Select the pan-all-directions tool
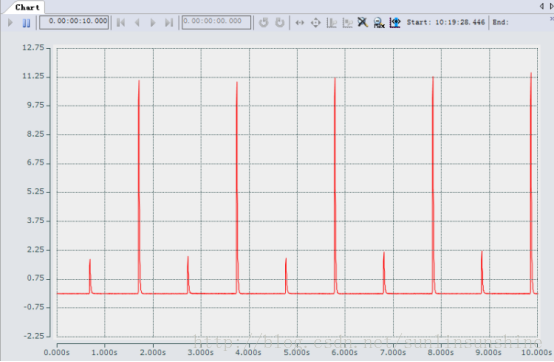The height and width of the screenshot is (362, 554). click(316, 23)
